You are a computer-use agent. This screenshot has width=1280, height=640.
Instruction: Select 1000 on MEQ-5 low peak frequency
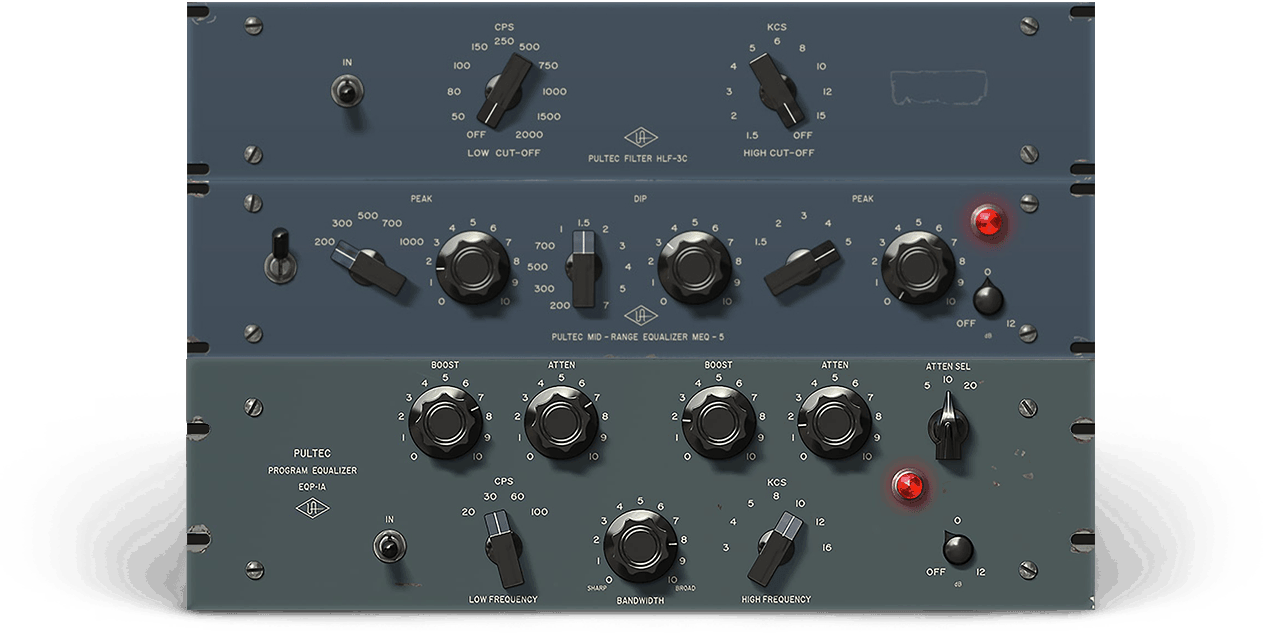click(411, 242)
